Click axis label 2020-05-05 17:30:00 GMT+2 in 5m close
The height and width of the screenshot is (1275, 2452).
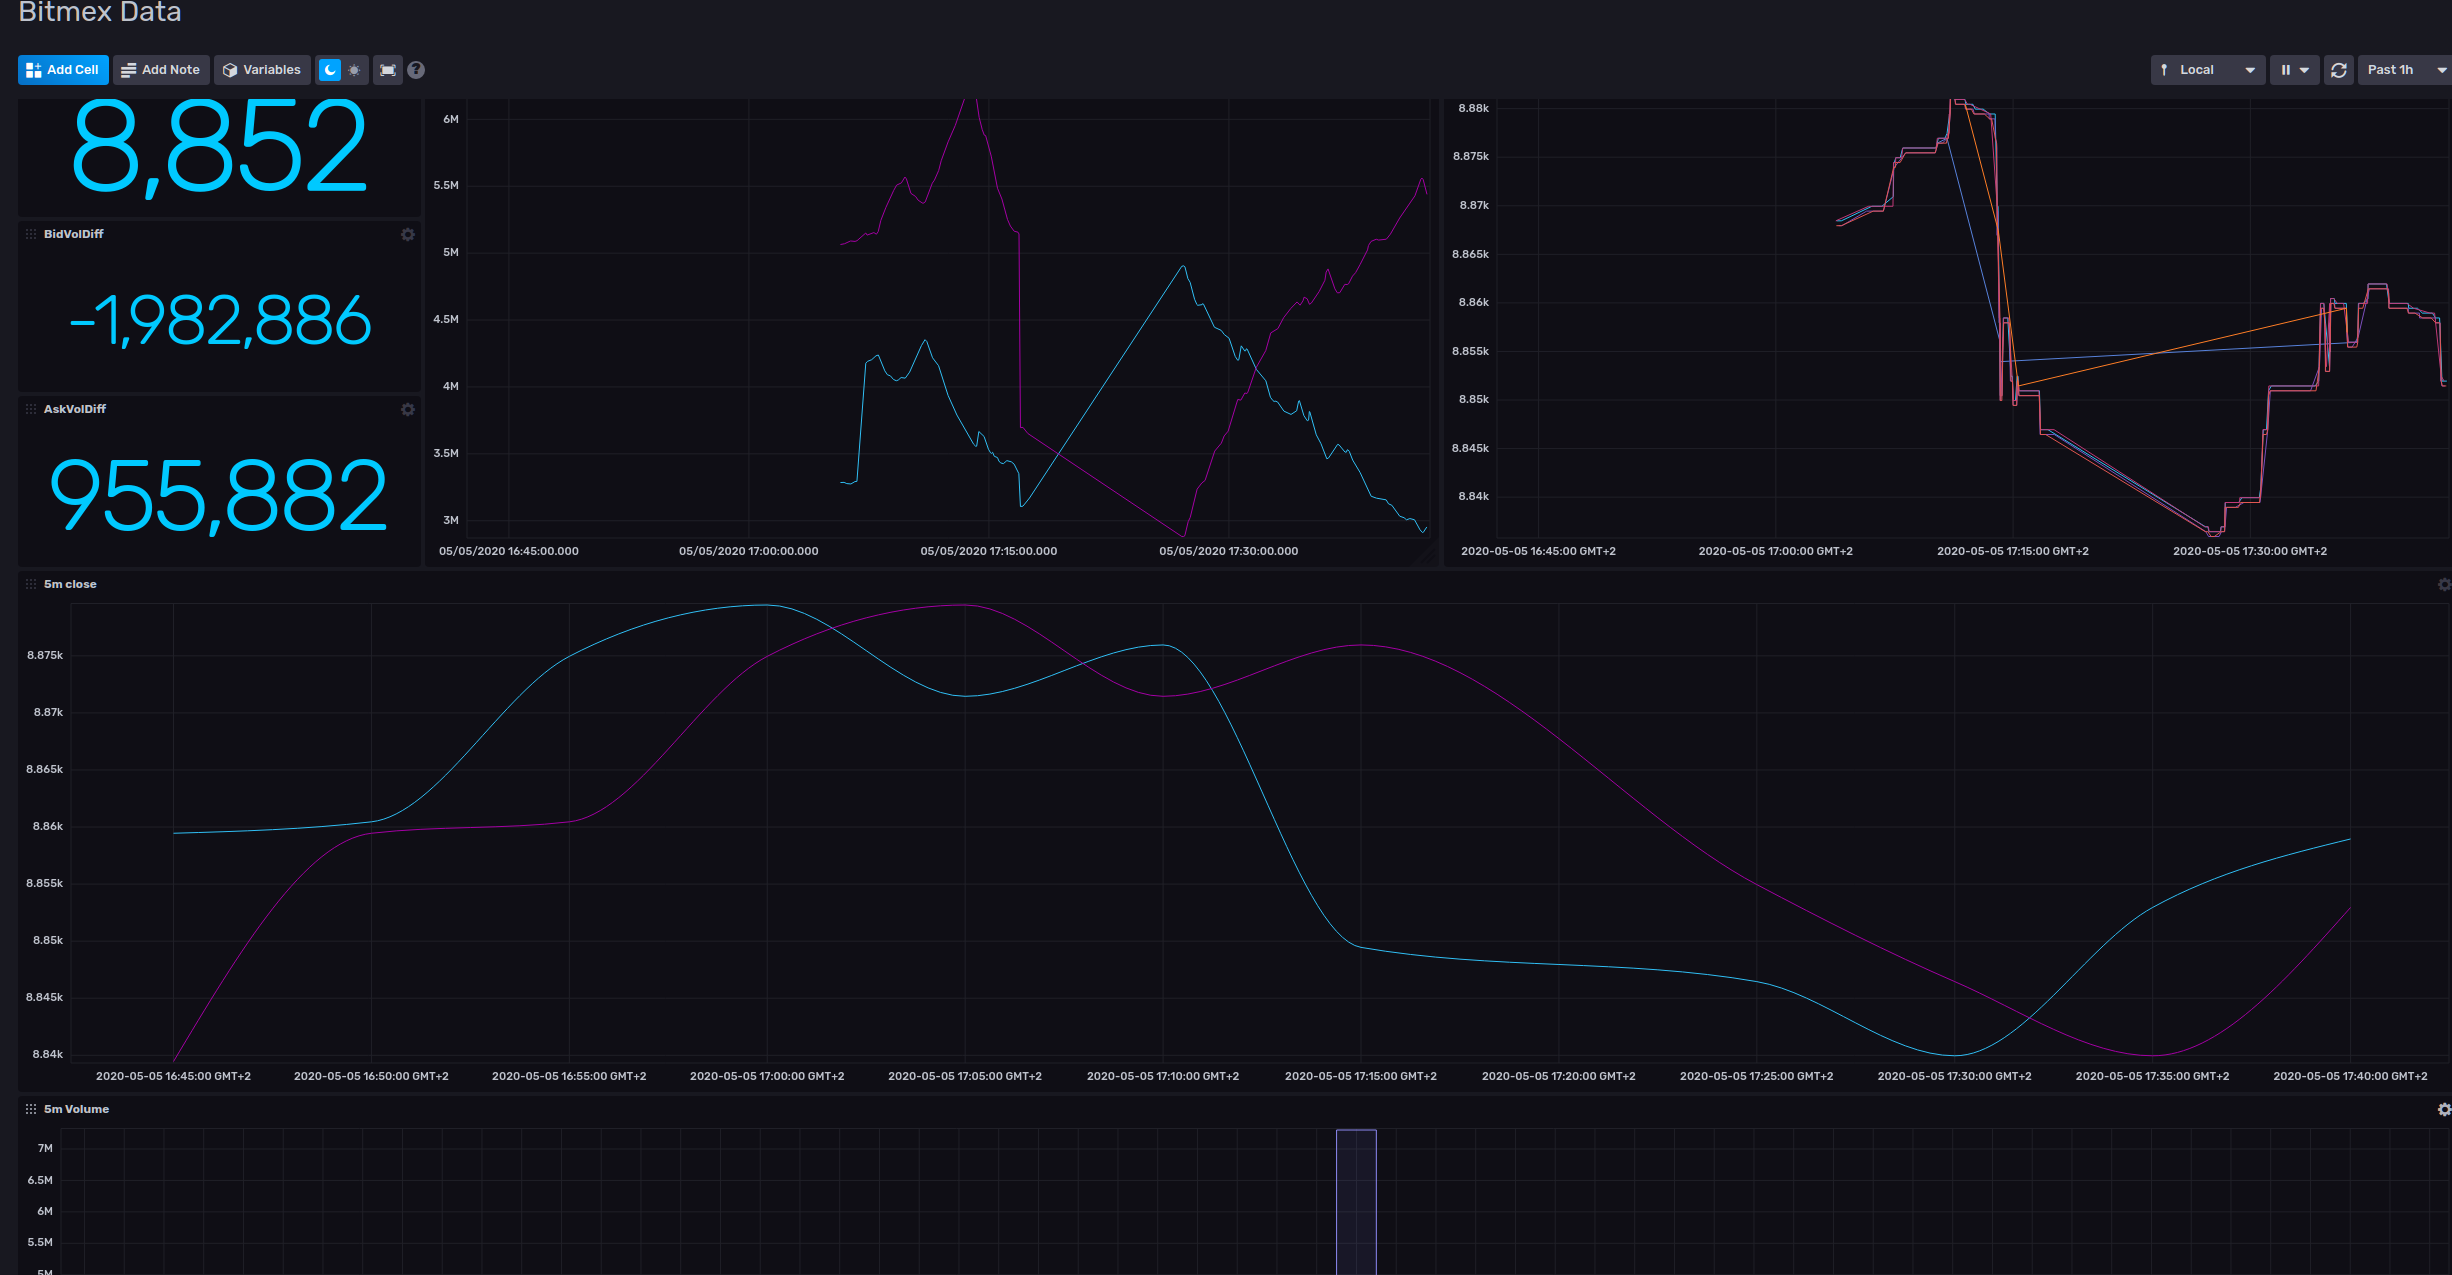click(1954, 1076)
